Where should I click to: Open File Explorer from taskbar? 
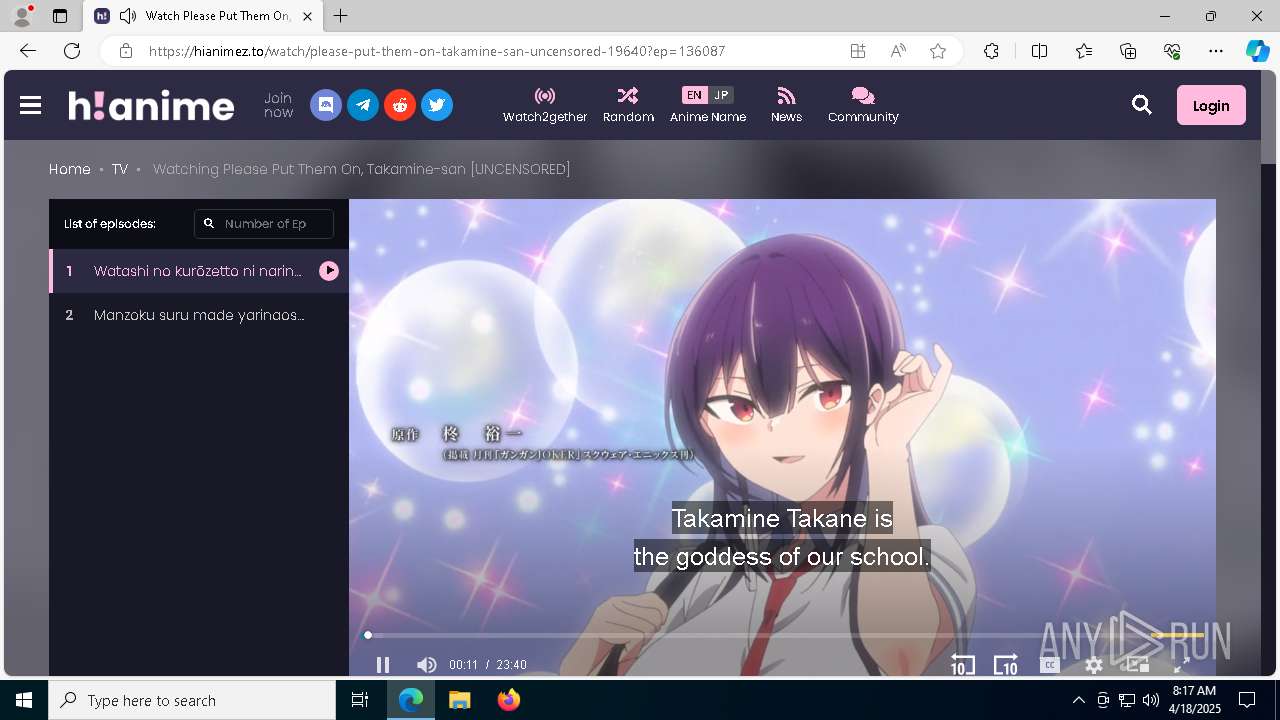pyautogui.click(x=459, y=700)
